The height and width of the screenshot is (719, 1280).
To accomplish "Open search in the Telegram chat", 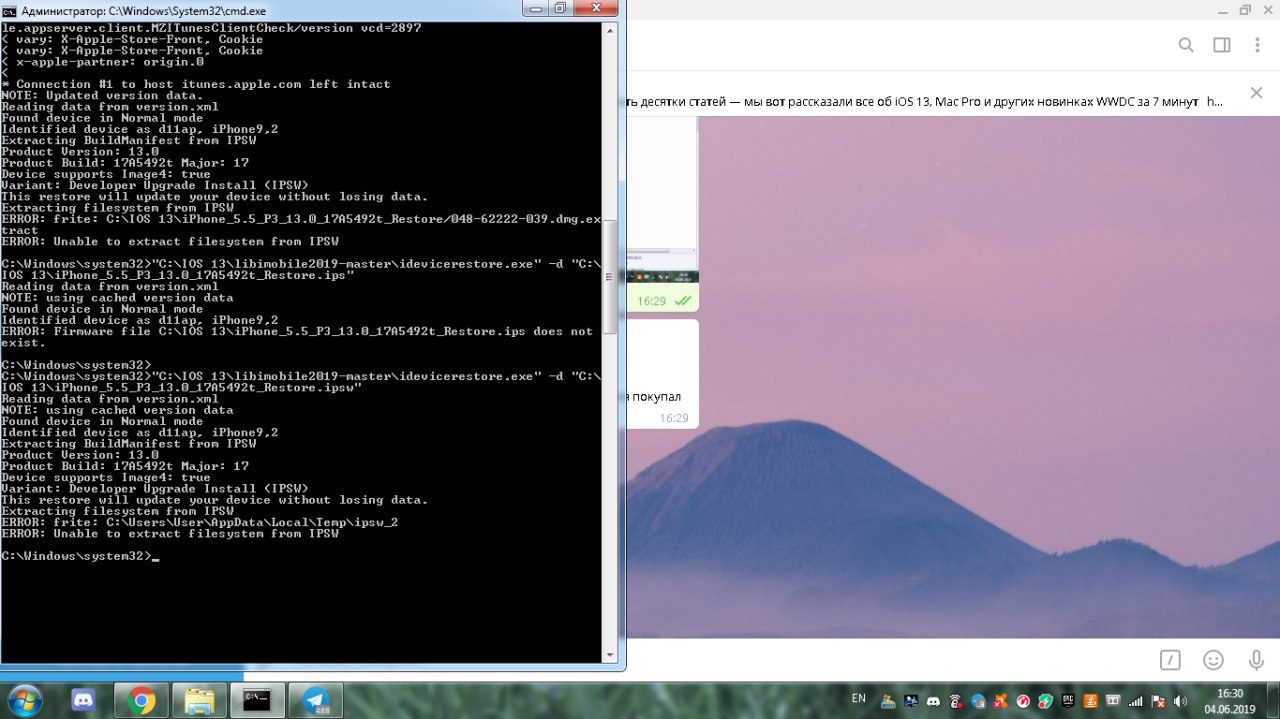I will pyautogui.click(x=1186, y=45).
